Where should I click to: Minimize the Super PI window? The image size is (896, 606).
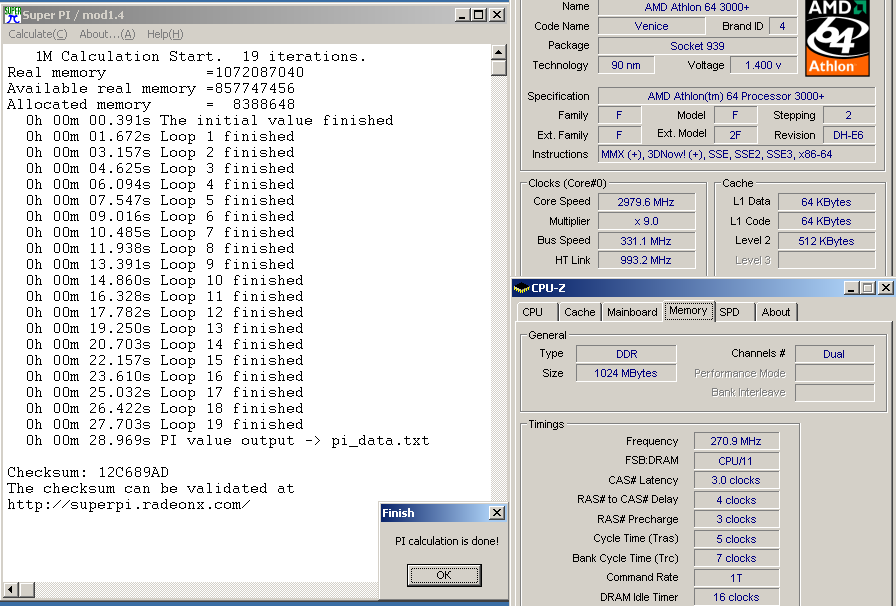(462, 15)
